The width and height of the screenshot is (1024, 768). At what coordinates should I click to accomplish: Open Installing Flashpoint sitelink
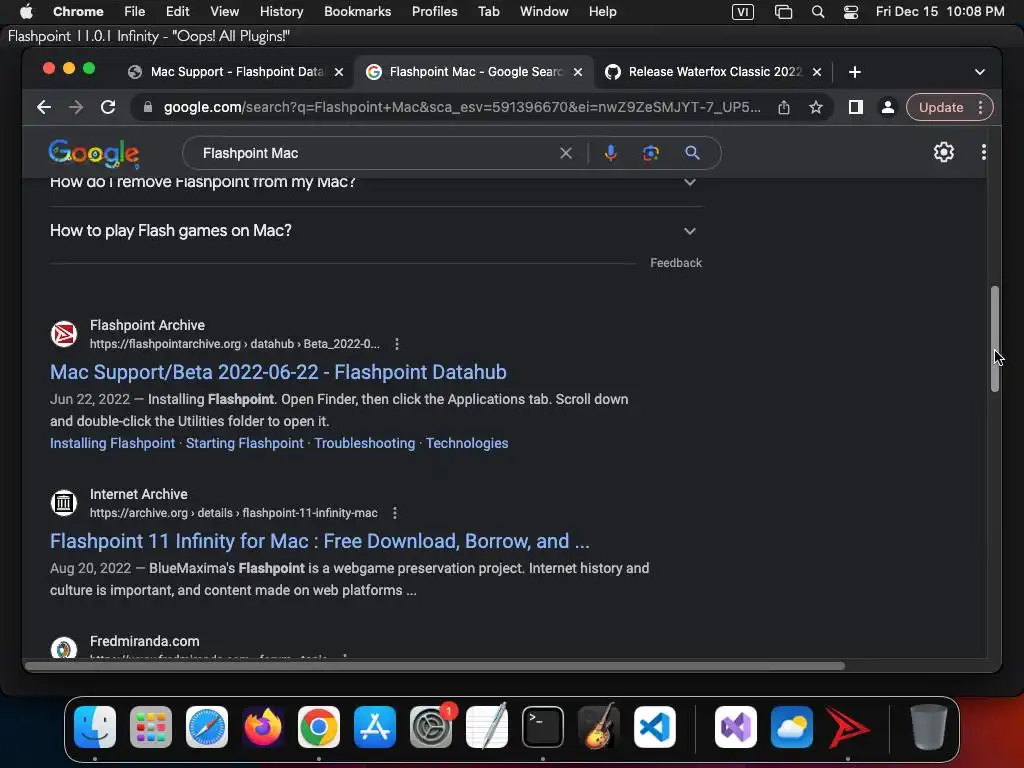pyautogui.click(x=112, y=443)
